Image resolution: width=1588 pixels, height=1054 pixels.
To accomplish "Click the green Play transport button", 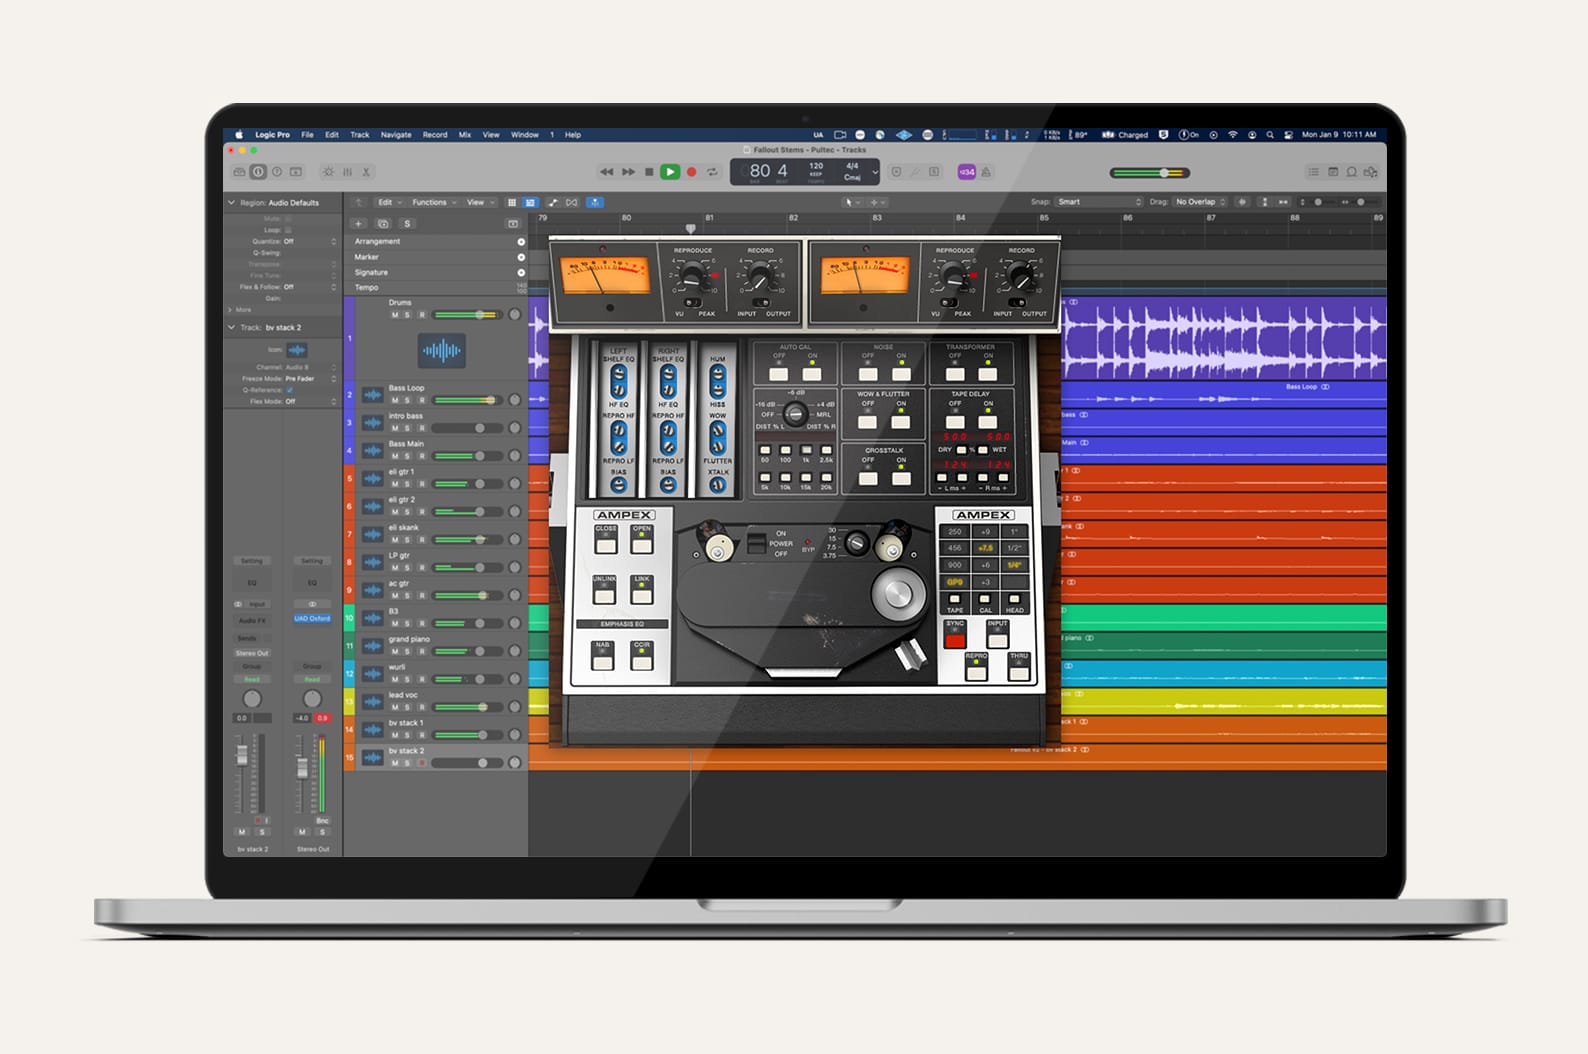I will [670, 172].
